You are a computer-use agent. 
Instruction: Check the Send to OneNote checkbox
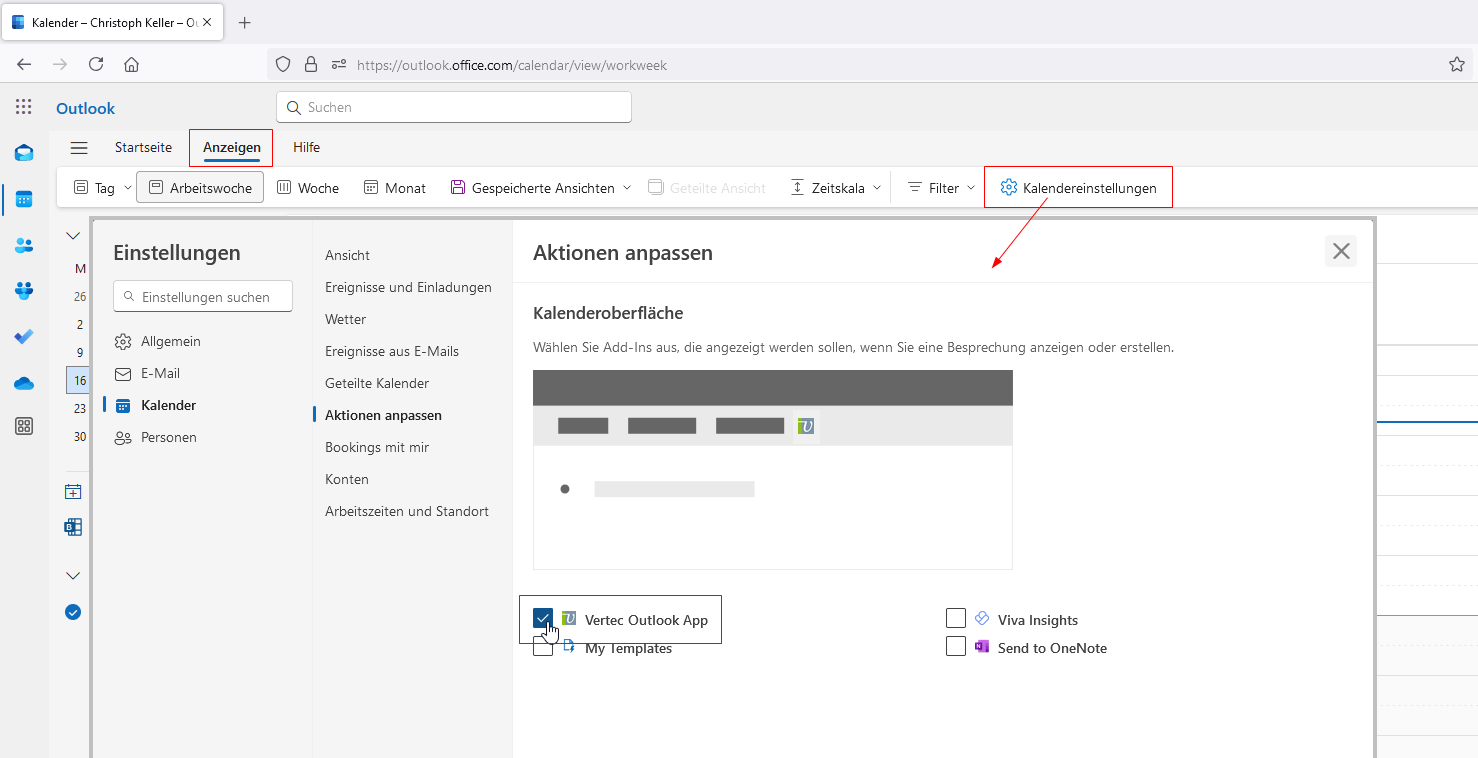coord(956,647)
